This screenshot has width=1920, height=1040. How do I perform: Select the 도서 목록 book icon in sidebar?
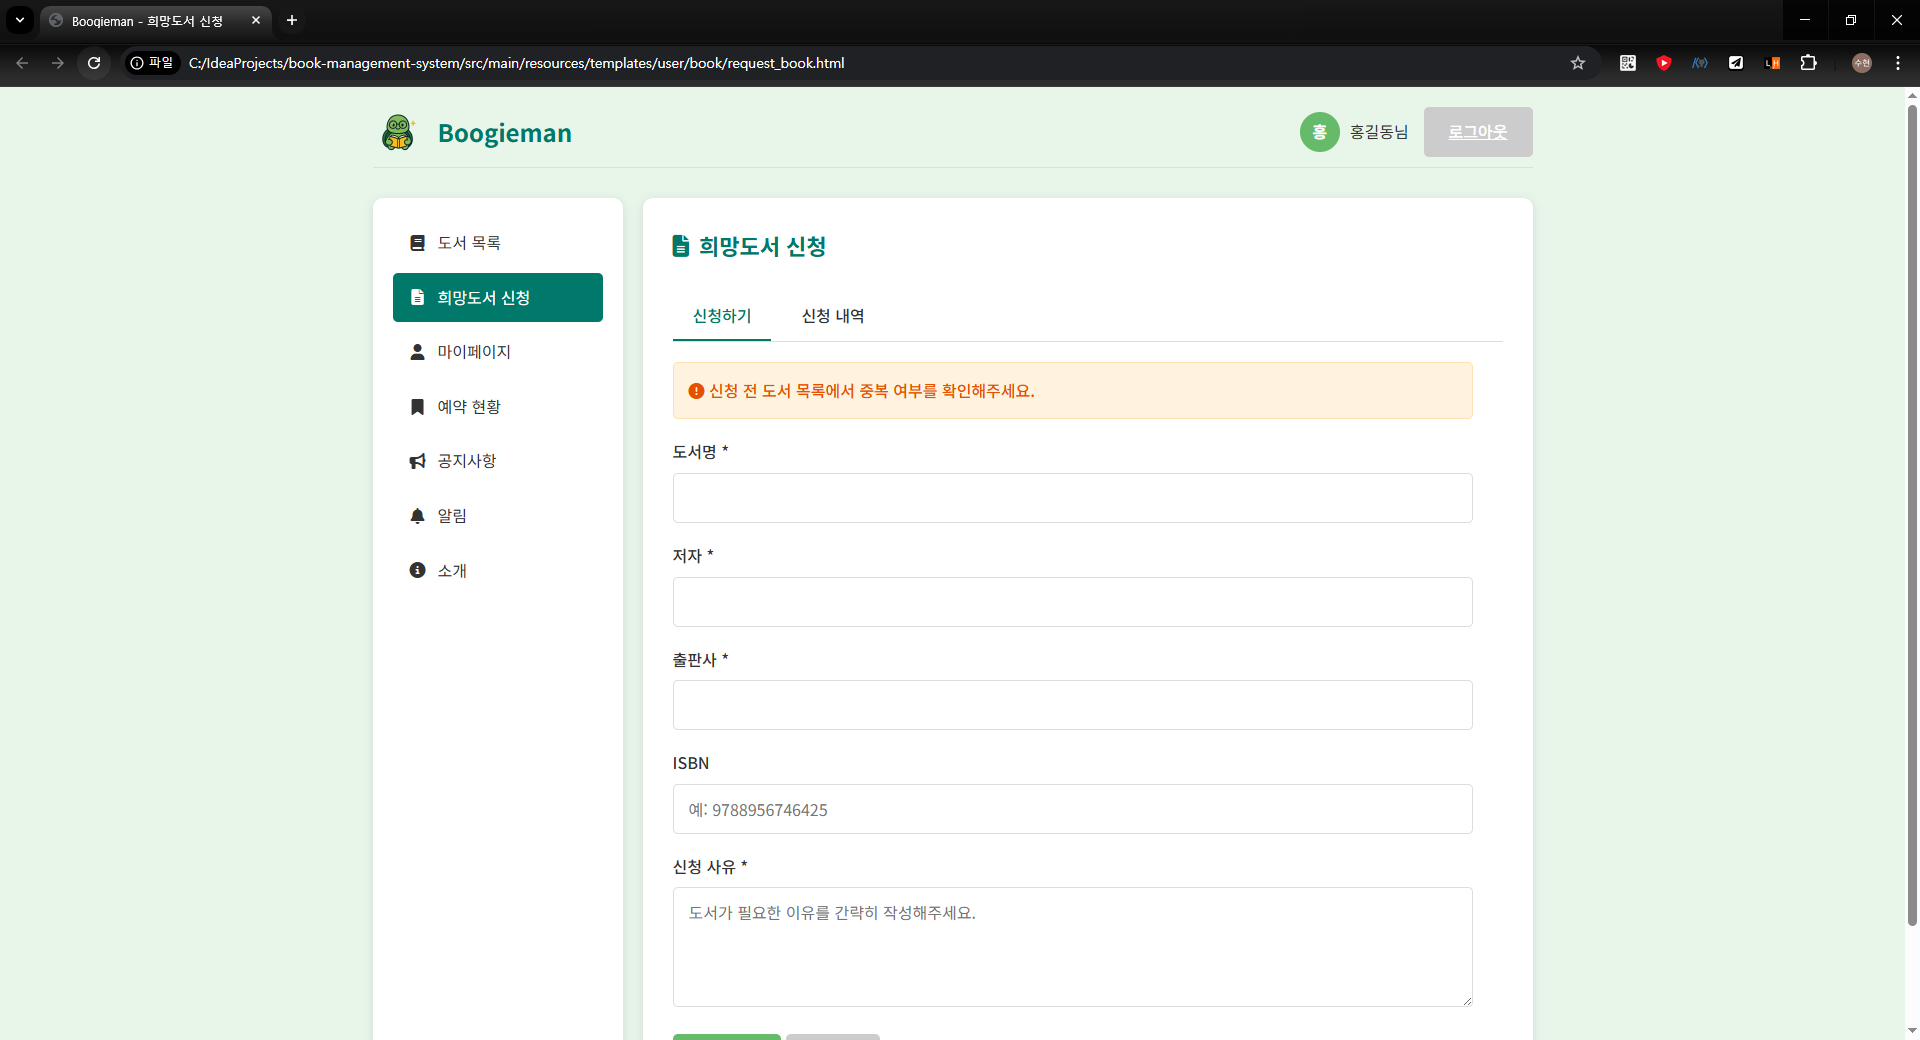[x=417, y=242]
